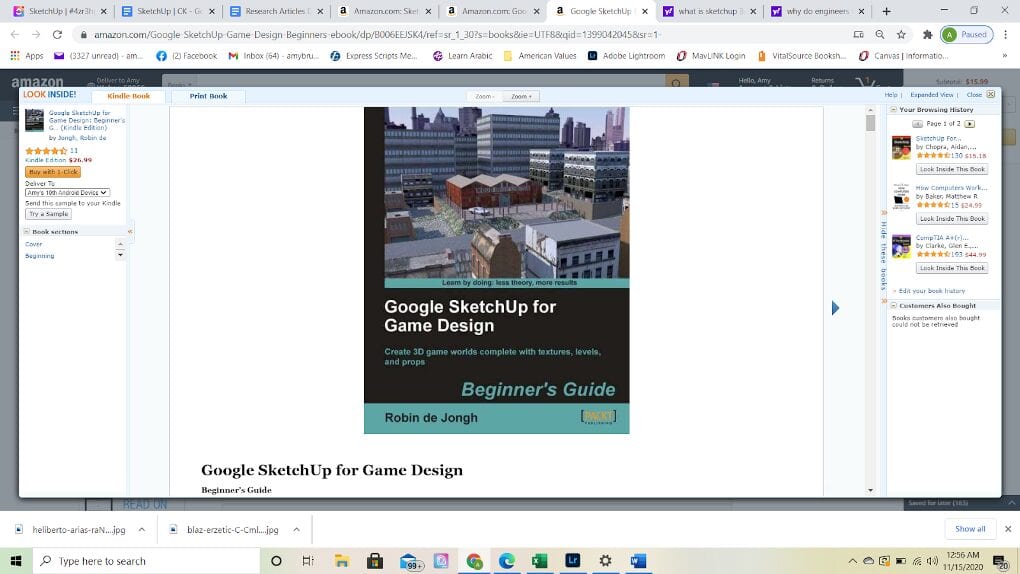Go to the previous browsing history page

pos(917,124)
